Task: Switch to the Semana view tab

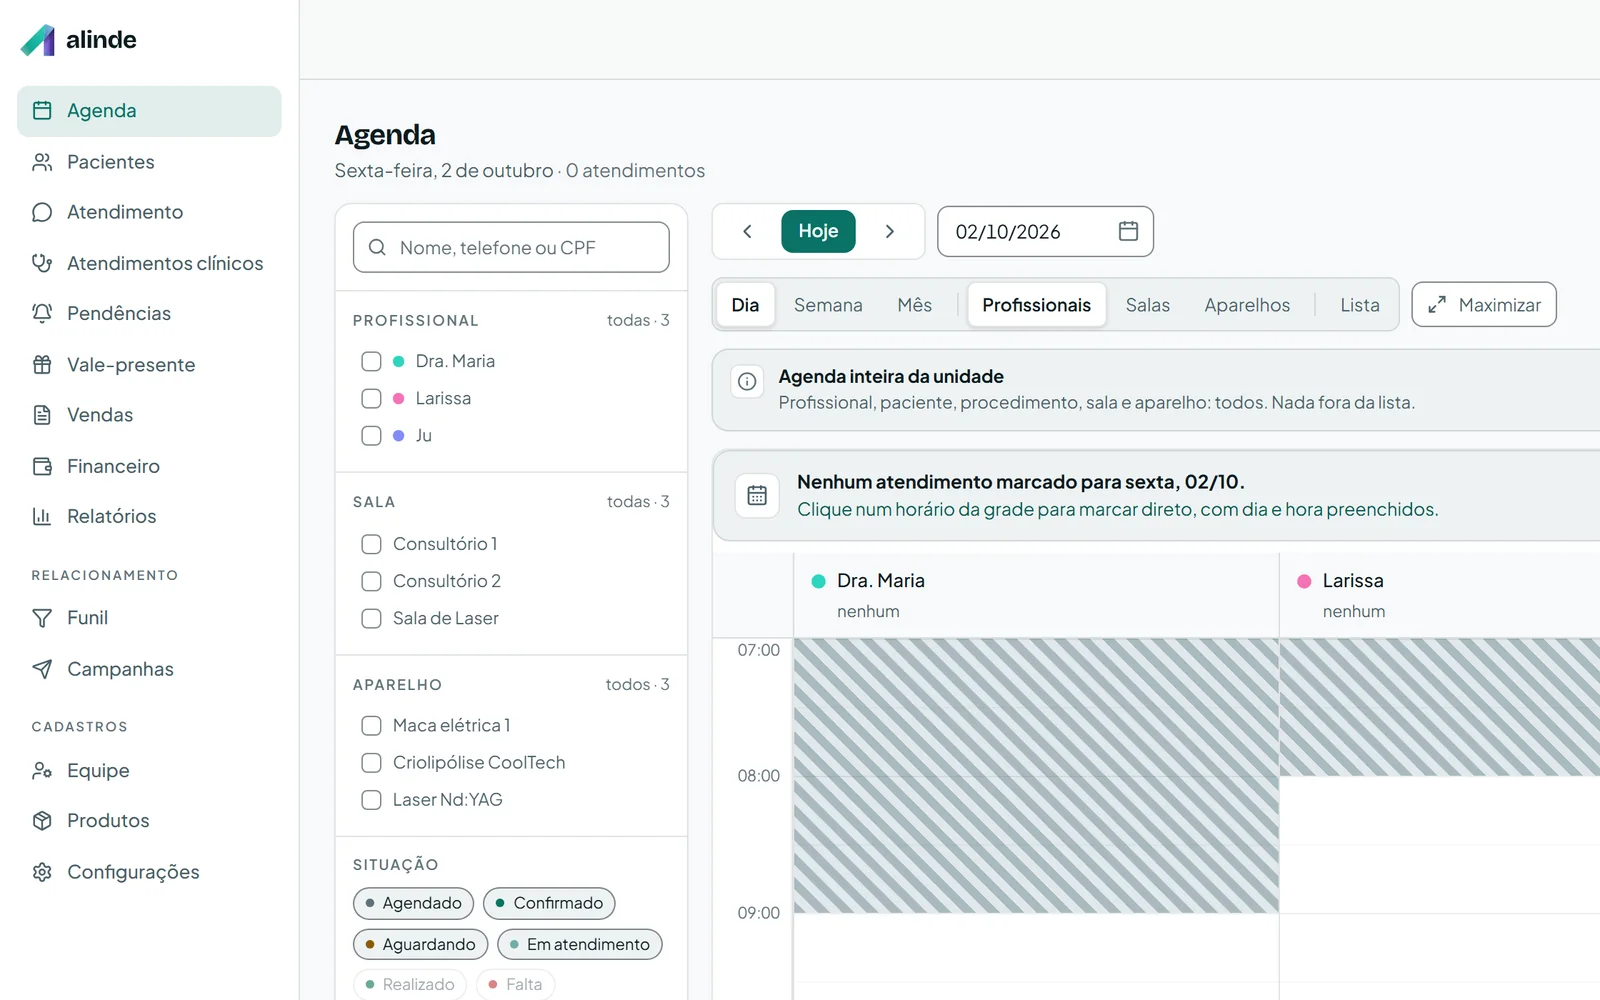Action: pos(828,305)
